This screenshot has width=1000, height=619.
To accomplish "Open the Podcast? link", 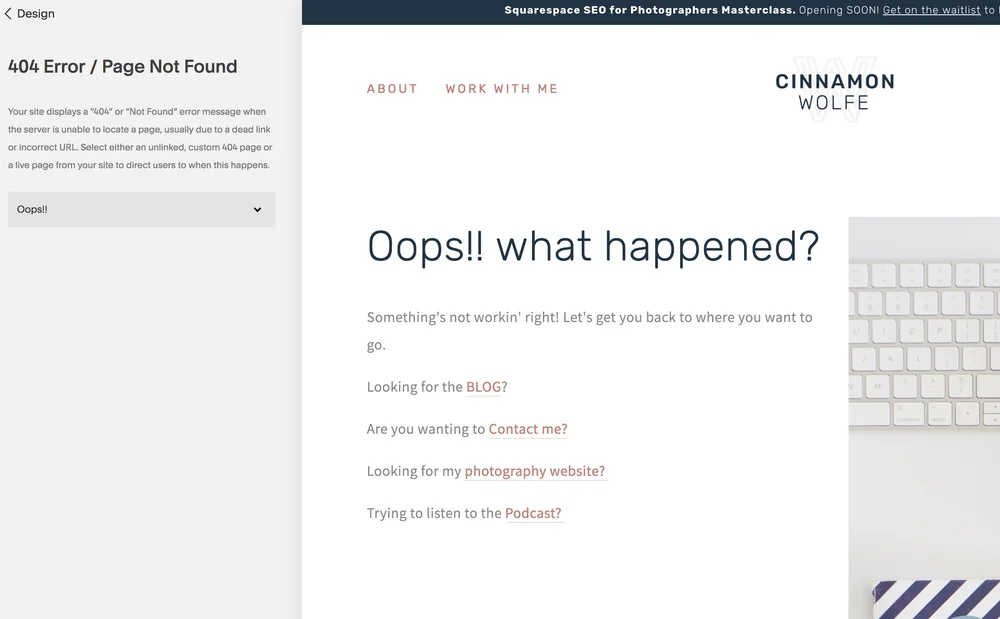I will tap(533, 513).
